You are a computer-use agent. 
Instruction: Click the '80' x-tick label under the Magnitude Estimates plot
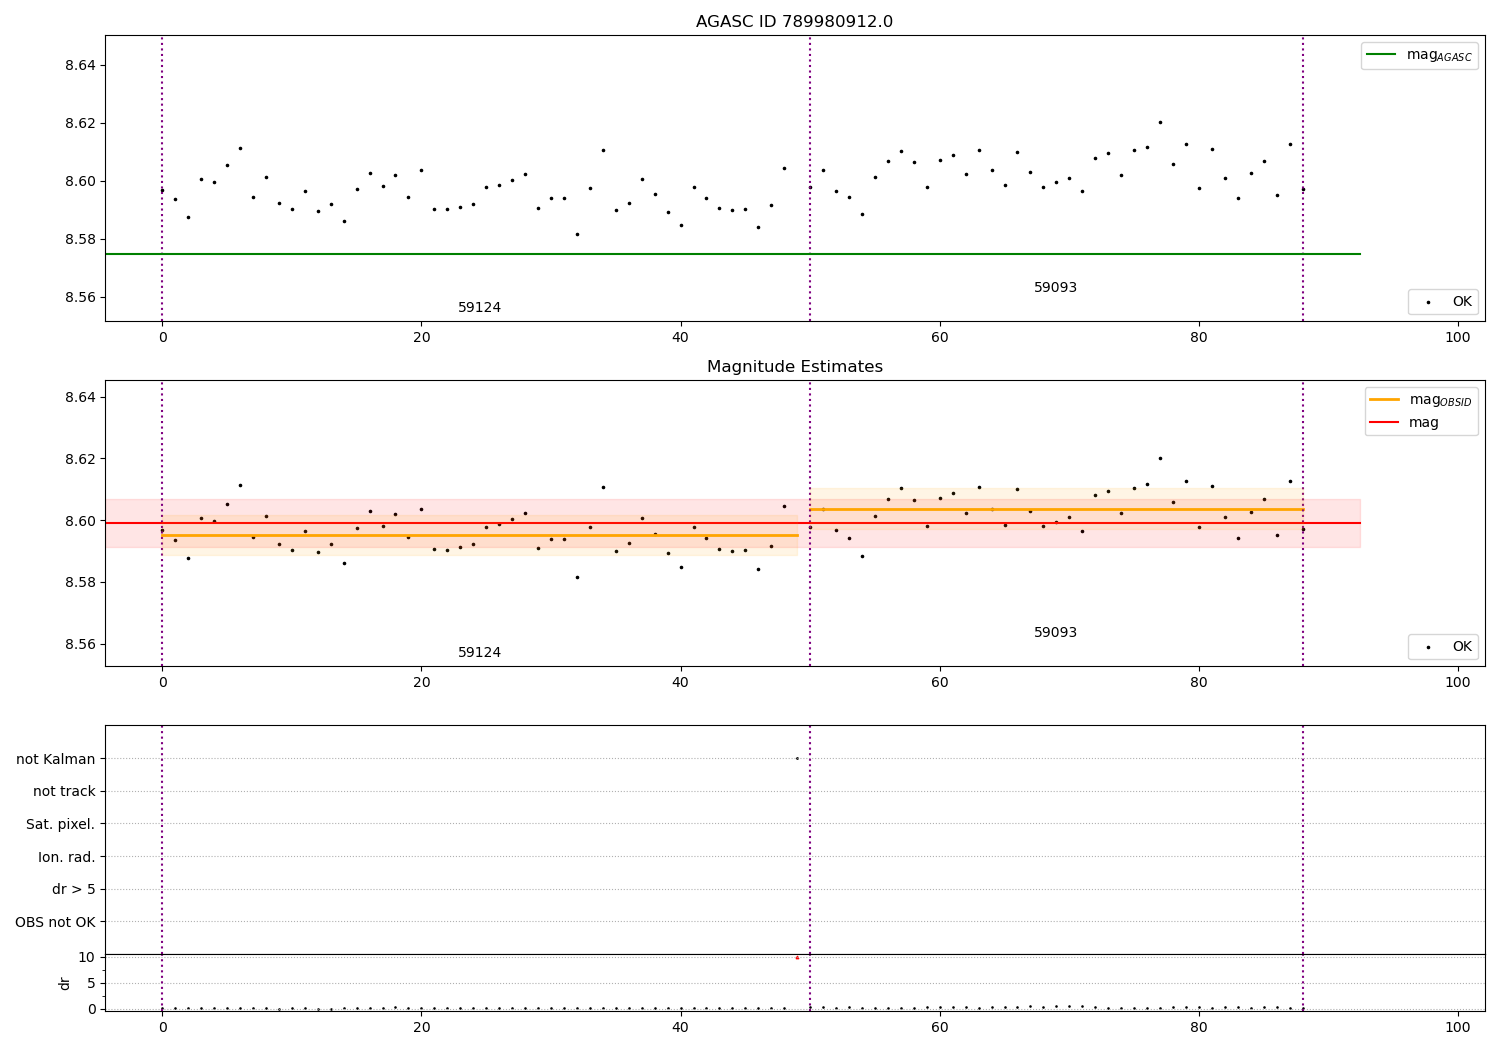pyautogui.click(x=1198, y=682)
